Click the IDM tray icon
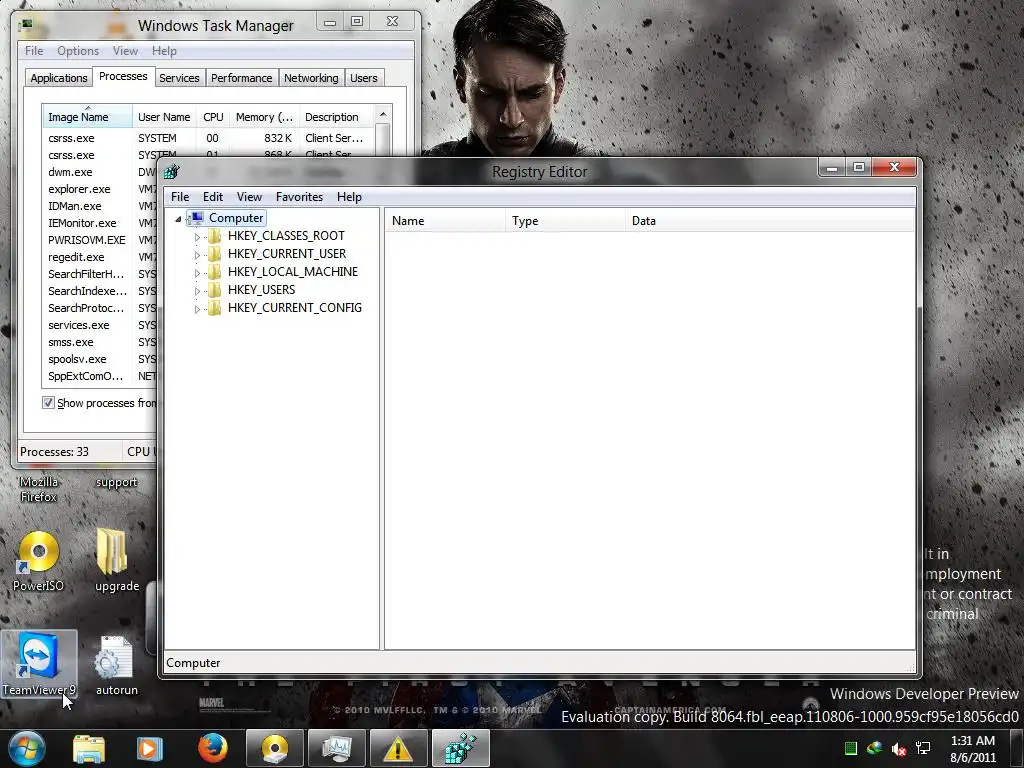Screen dimensions: 1024x768 (874, 748)
